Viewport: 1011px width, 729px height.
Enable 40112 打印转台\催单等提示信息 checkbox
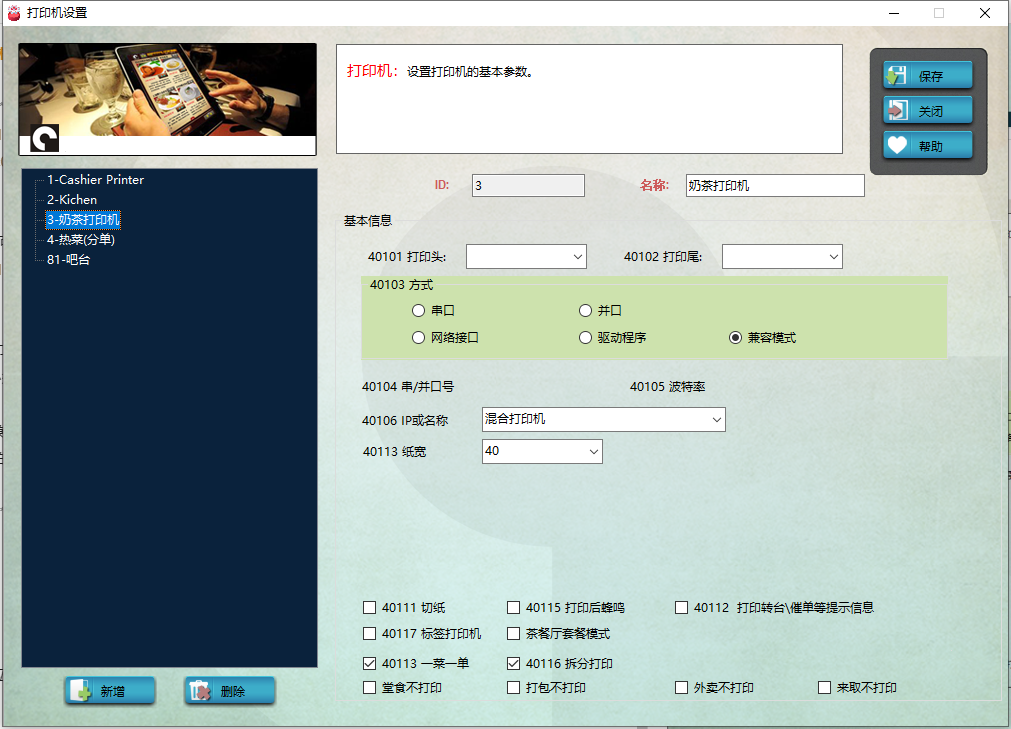(682, 608)
